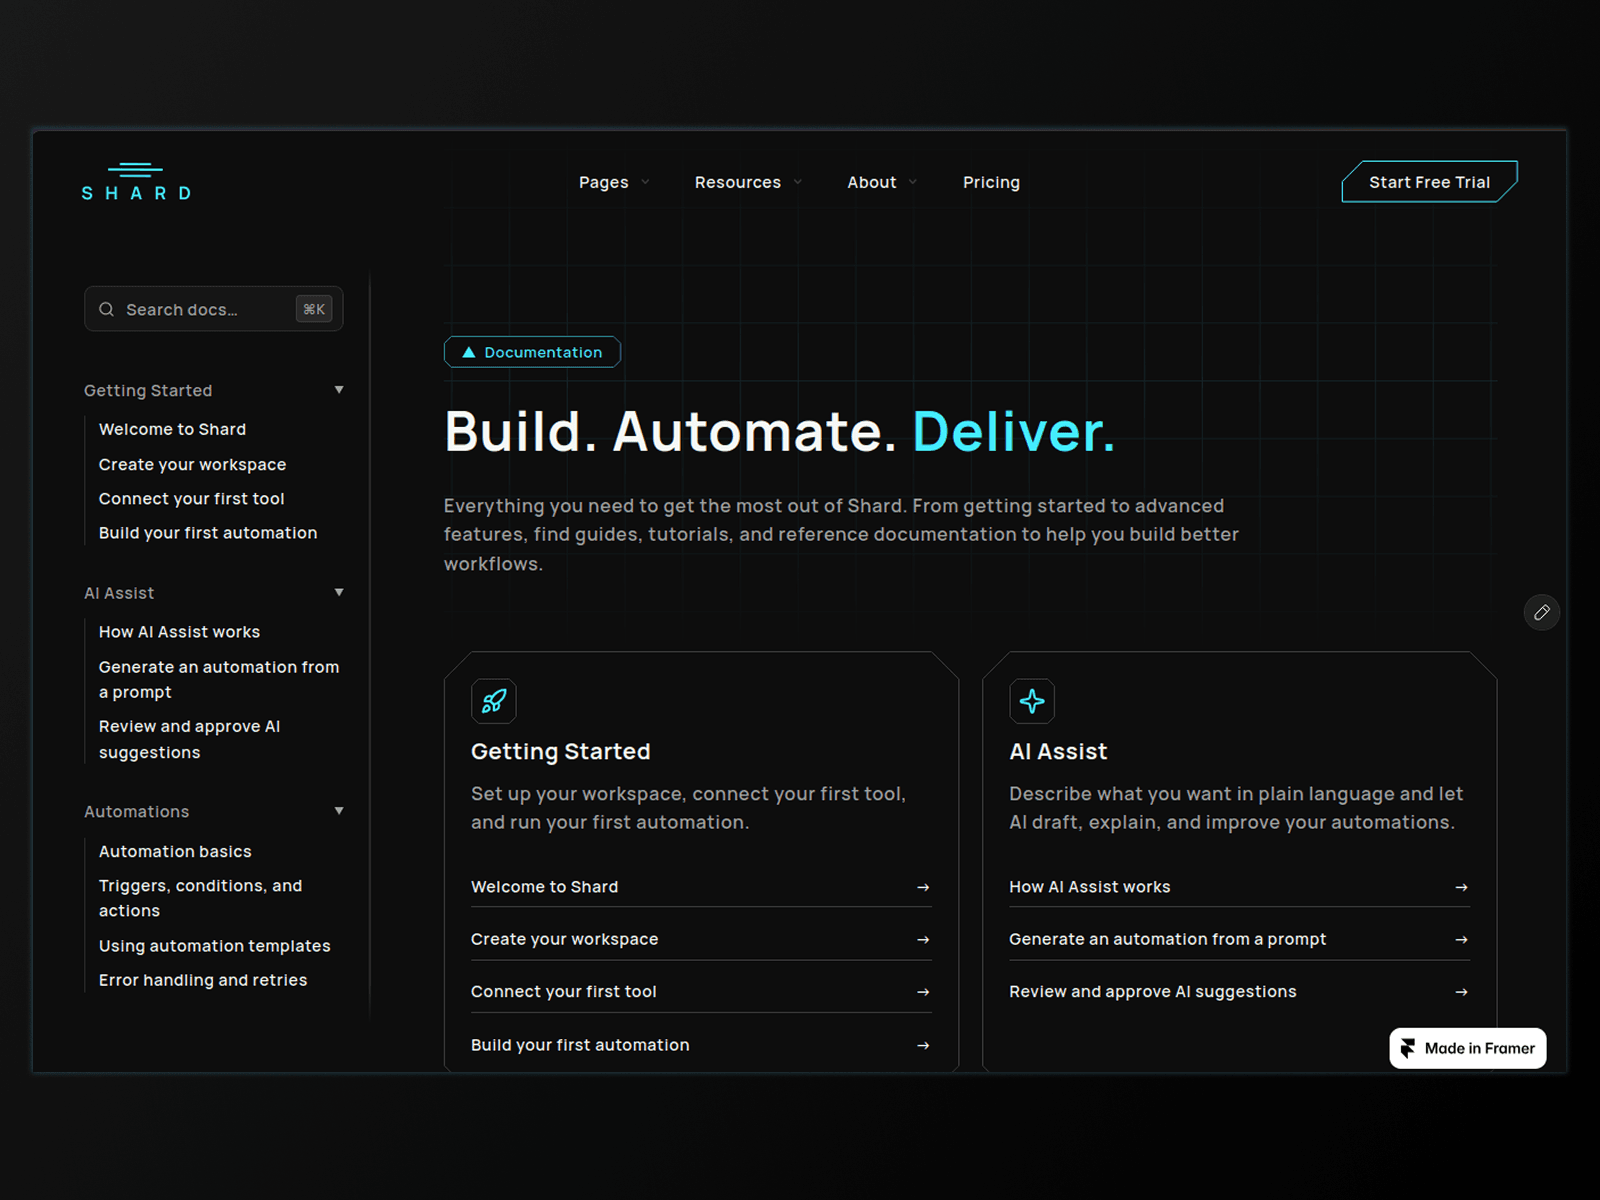Click the triangle icon in Documentation badge
The width and height of the screenshot is (1600, 1200).
[x=468, y=352]
